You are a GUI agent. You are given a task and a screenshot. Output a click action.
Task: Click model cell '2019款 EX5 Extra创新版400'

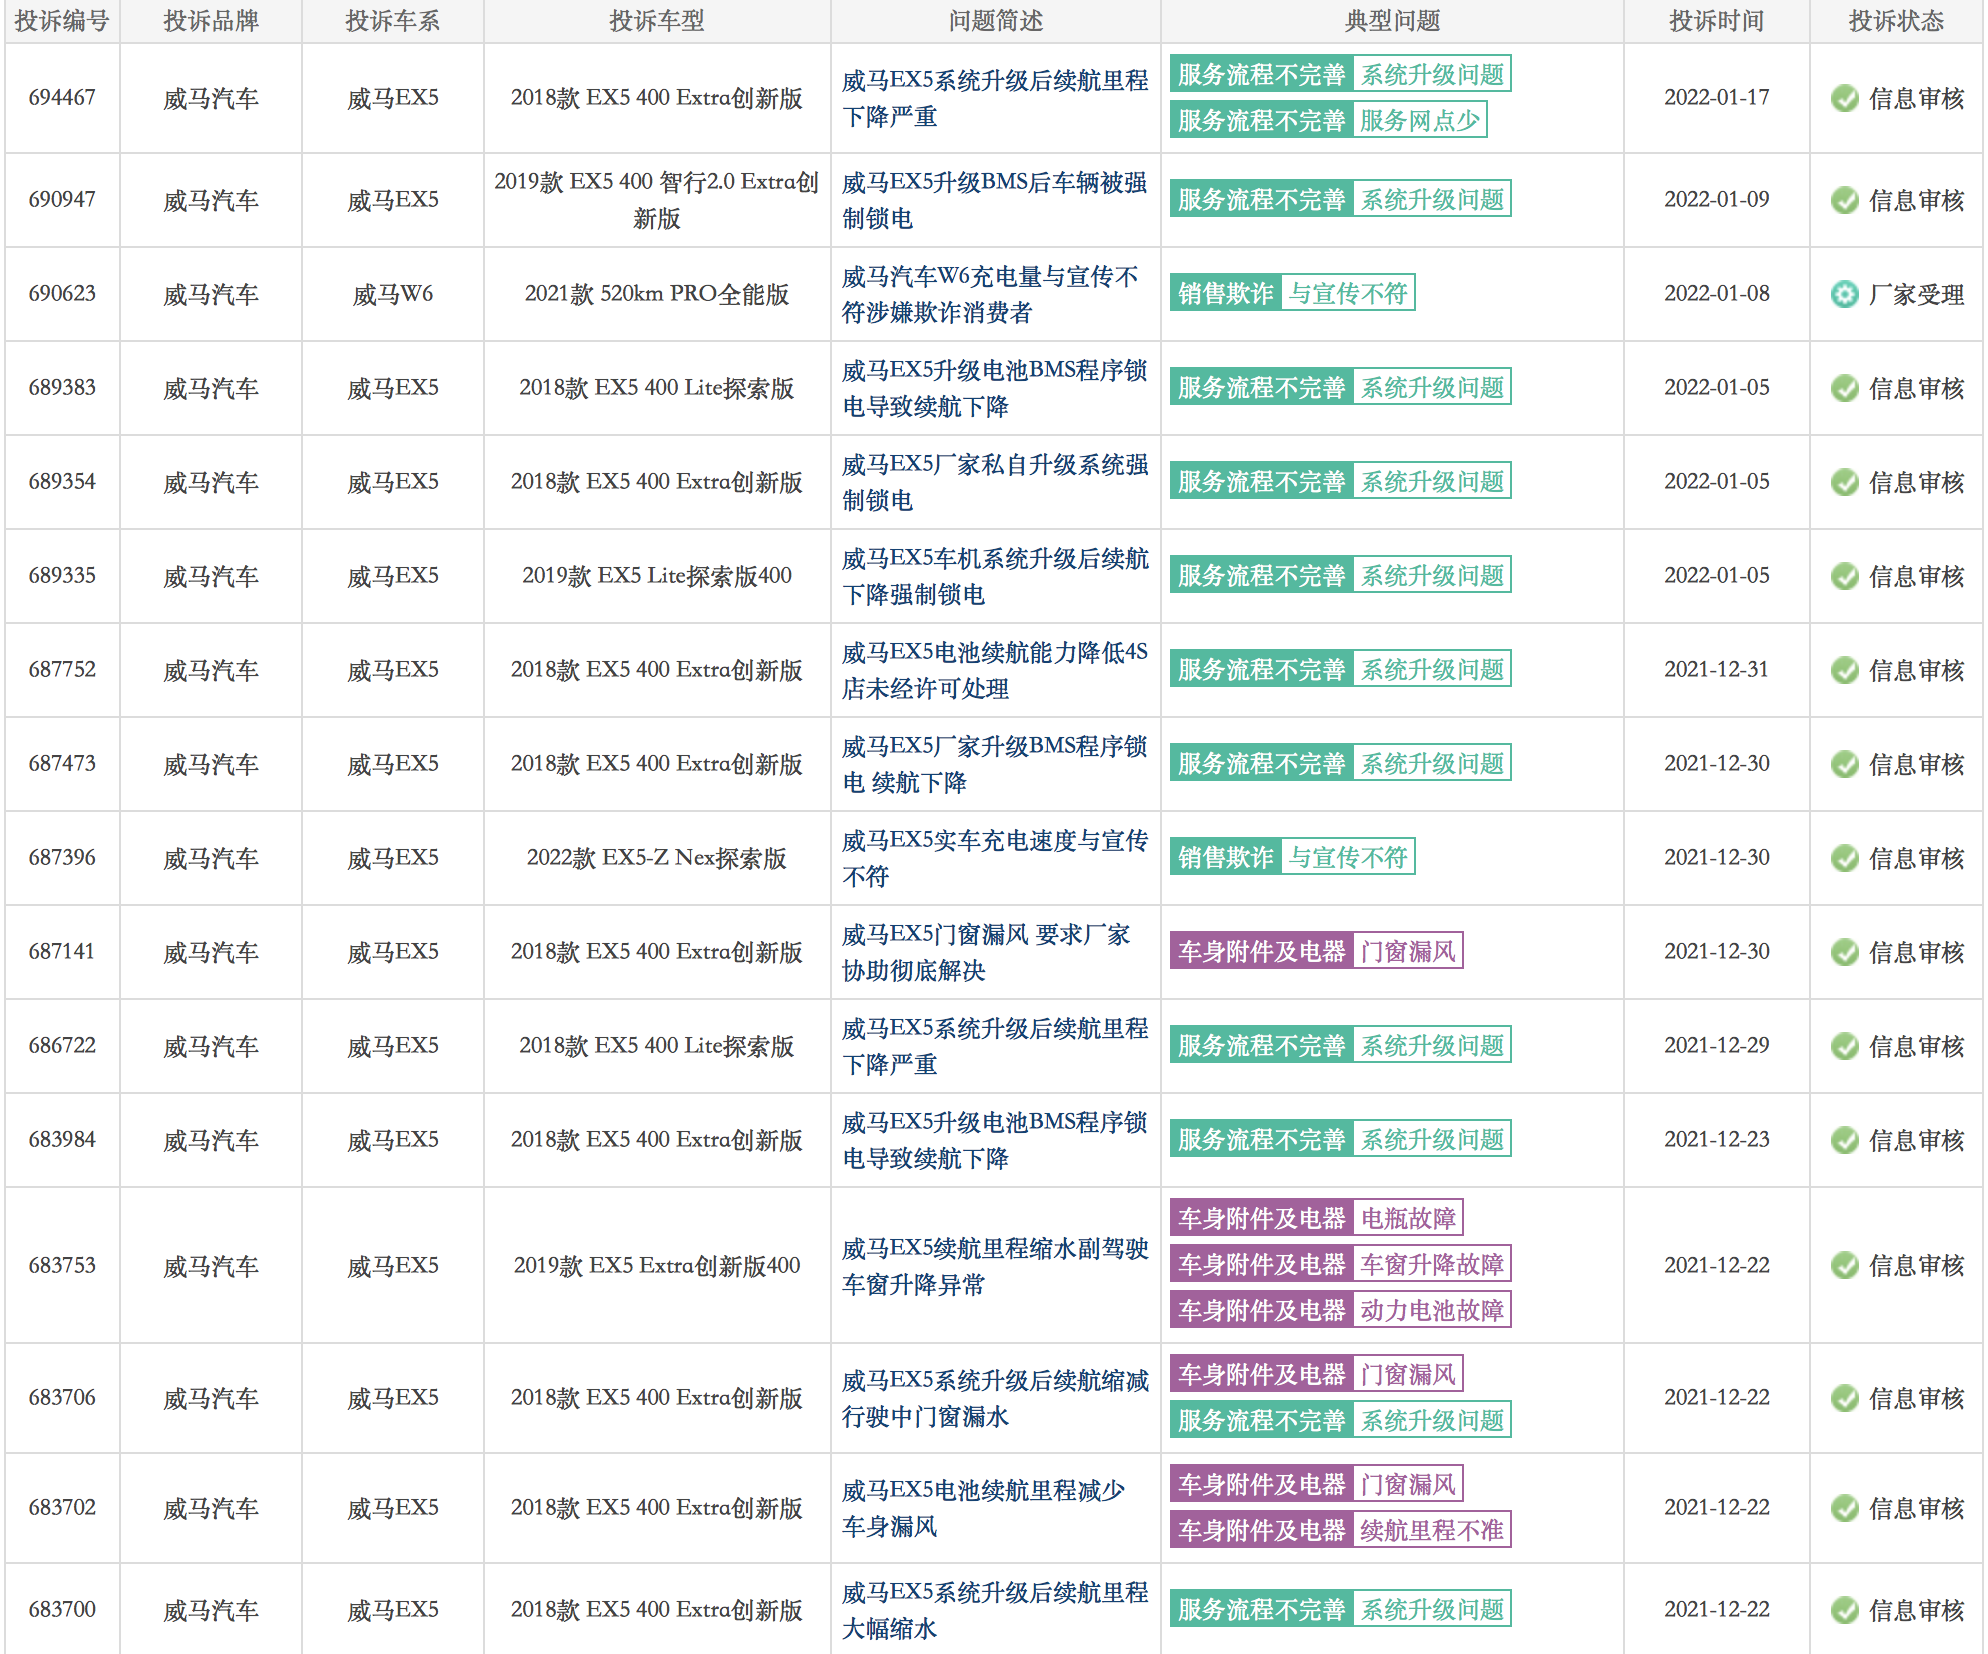click(x=657, y=1266)
